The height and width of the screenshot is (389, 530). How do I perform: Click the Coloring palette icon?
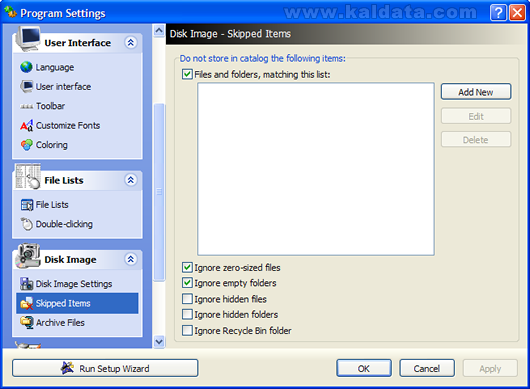coord(26,145)
